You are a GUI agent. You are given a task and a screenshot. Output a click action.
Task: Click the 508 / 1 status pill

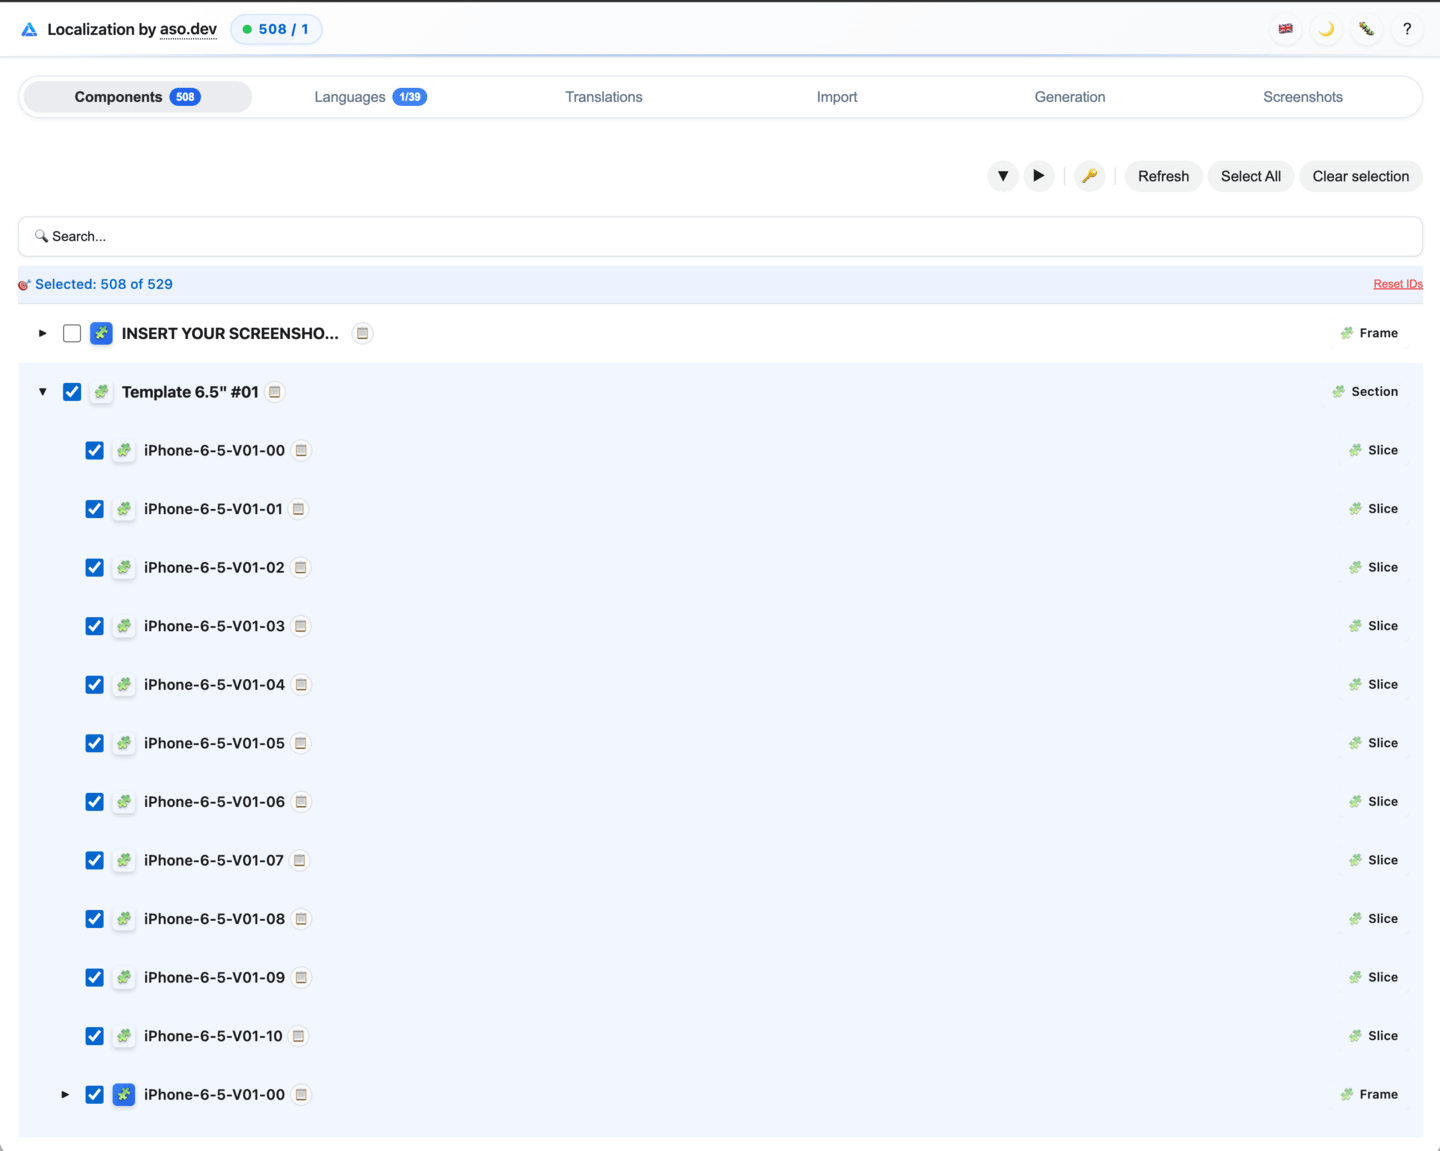tap(276, 29)
